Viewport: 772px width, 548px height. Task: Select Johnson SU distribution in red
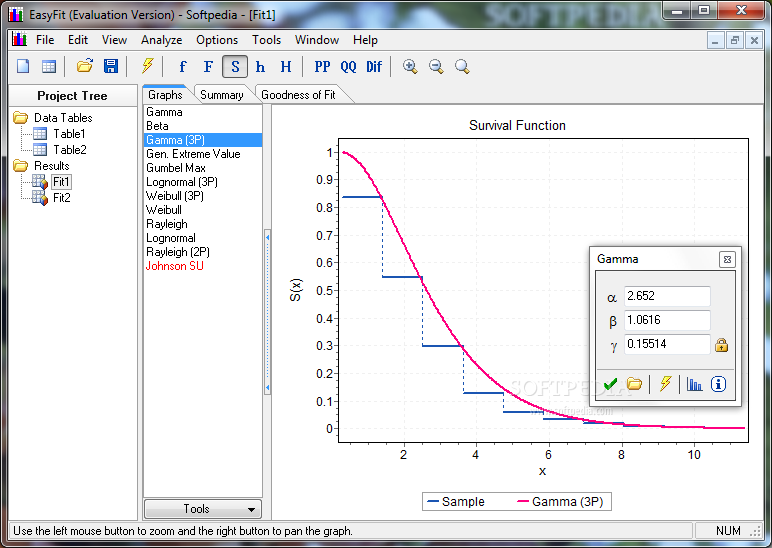(202, 266)
